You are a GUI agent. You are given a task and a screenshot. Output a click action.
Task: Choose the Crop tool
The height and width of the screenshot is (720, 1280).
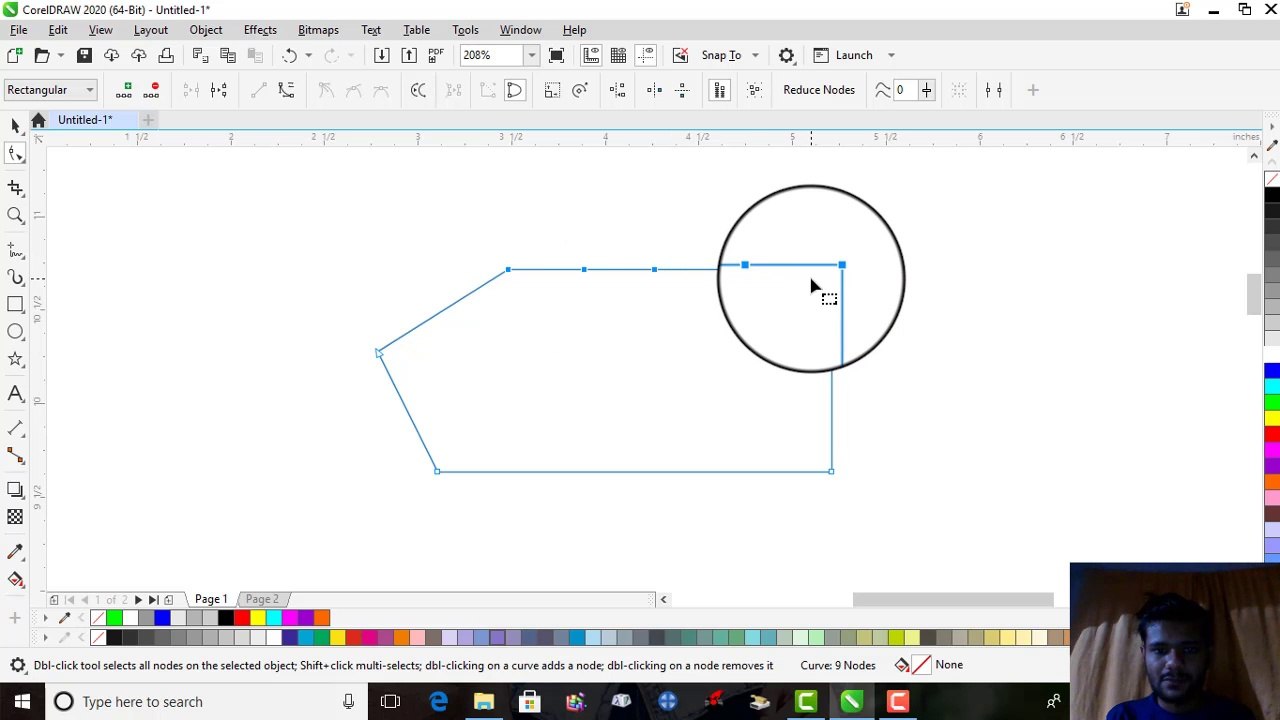(15, 187)
